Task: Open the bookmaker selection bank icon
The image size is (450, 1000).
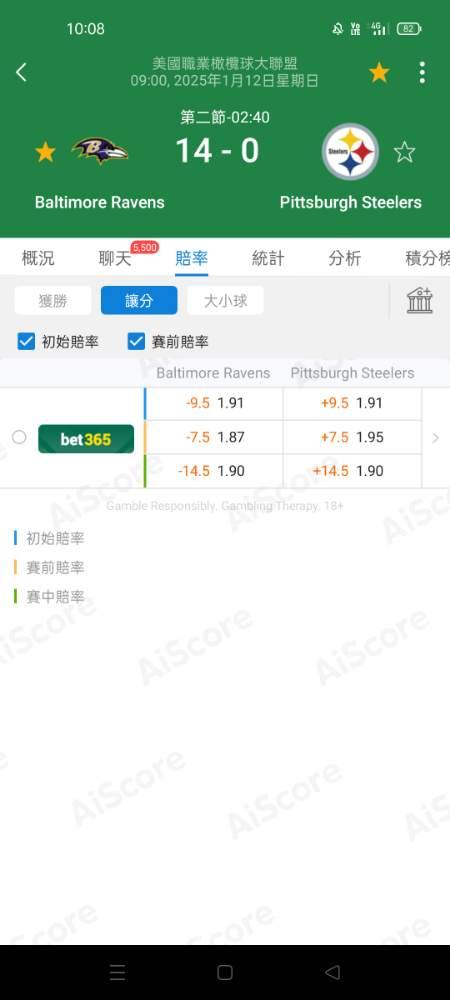Action: [419, 300]
